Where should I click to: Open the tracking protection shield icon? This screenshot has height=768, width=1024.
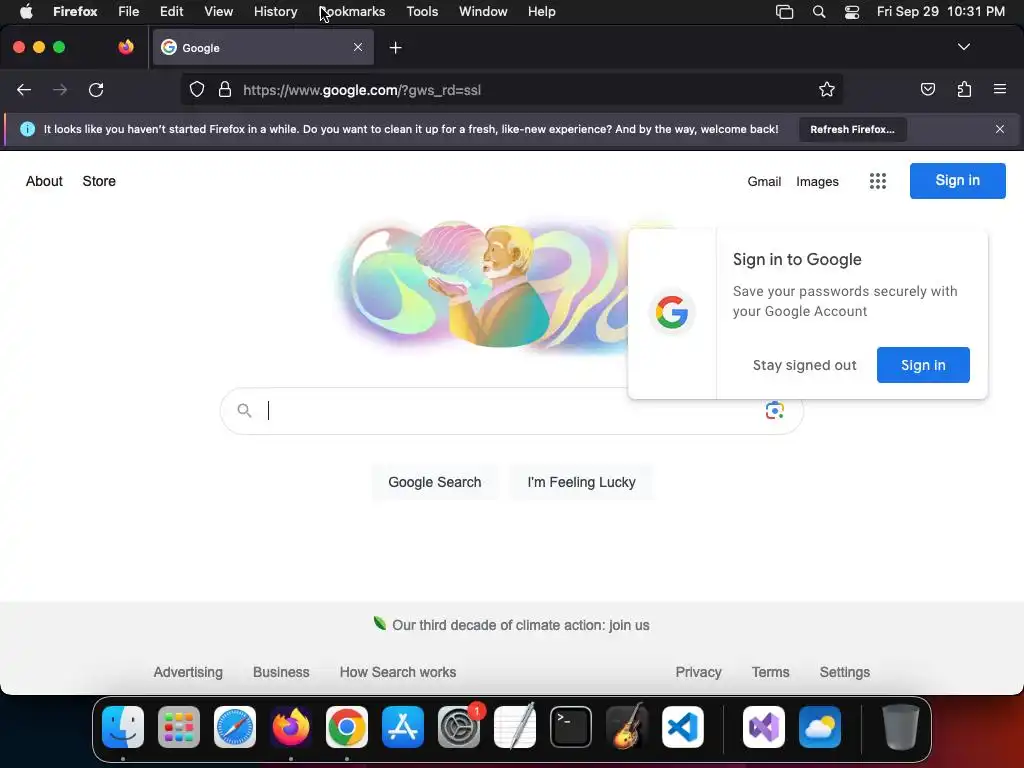197,89
